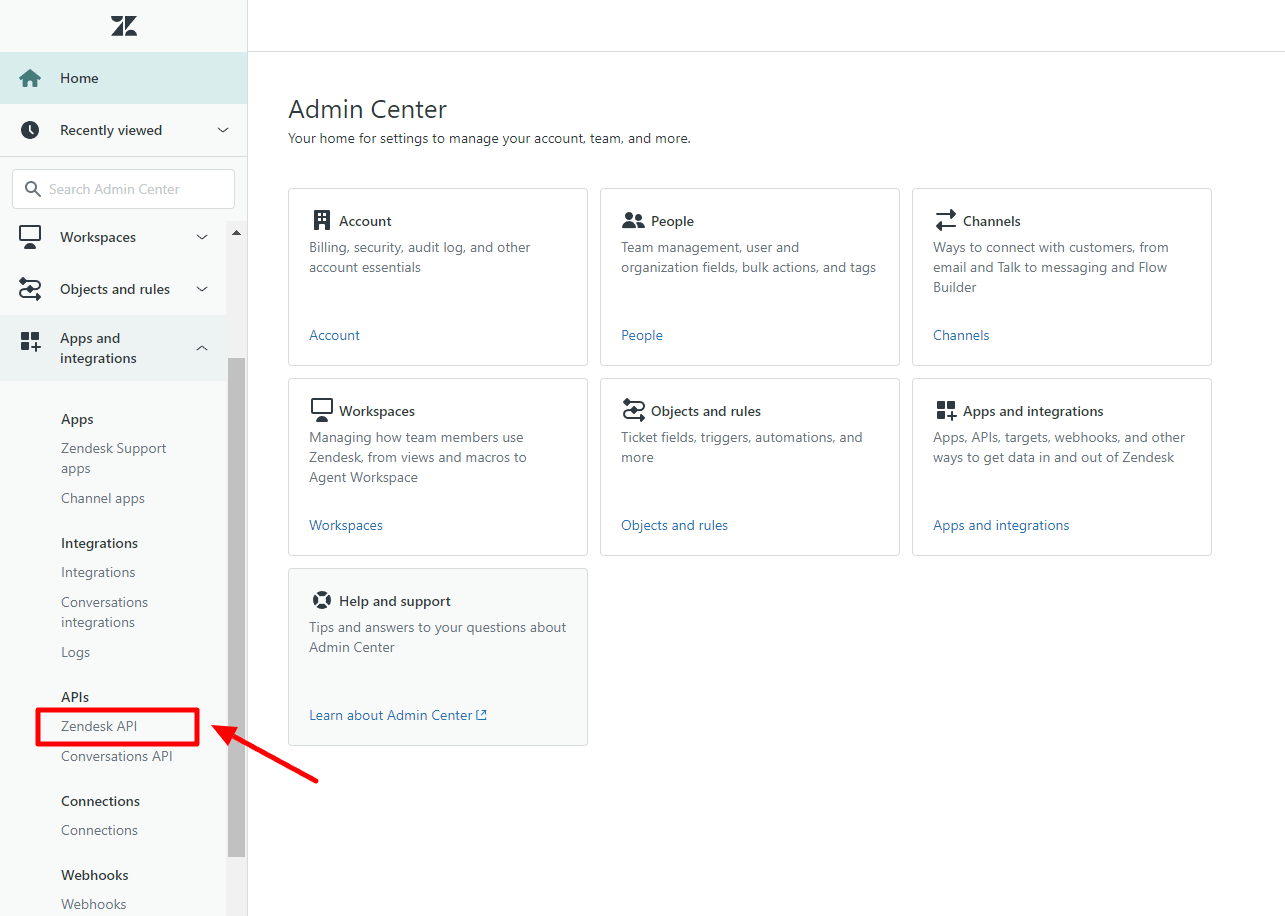Expand the Workspaces sidebar chevron
This screenshot has width=1285, height=916.
[x=202, y=237]
